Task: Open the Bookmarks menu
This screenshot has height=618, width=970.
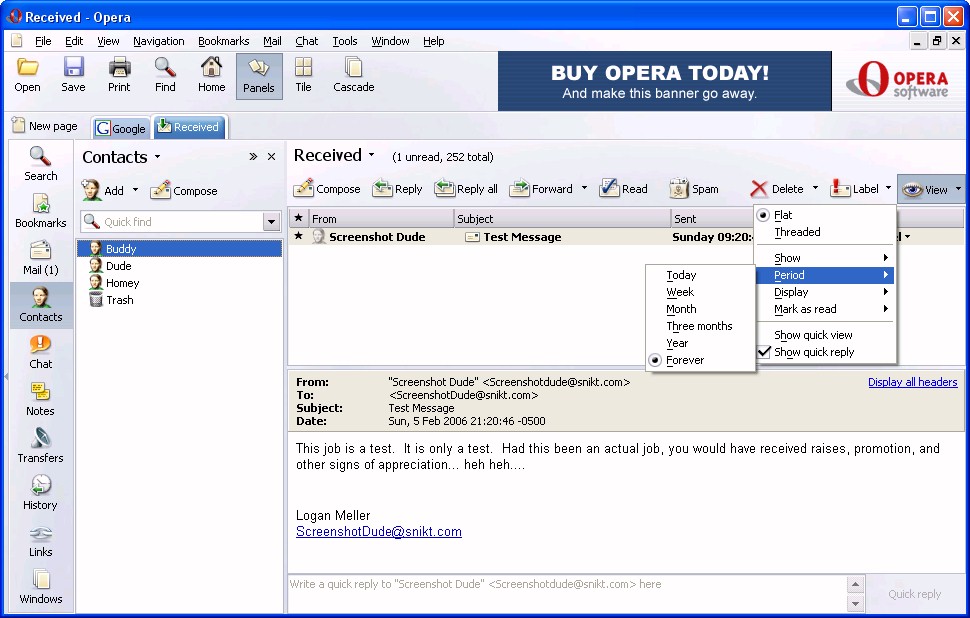Action: point(223,41)
